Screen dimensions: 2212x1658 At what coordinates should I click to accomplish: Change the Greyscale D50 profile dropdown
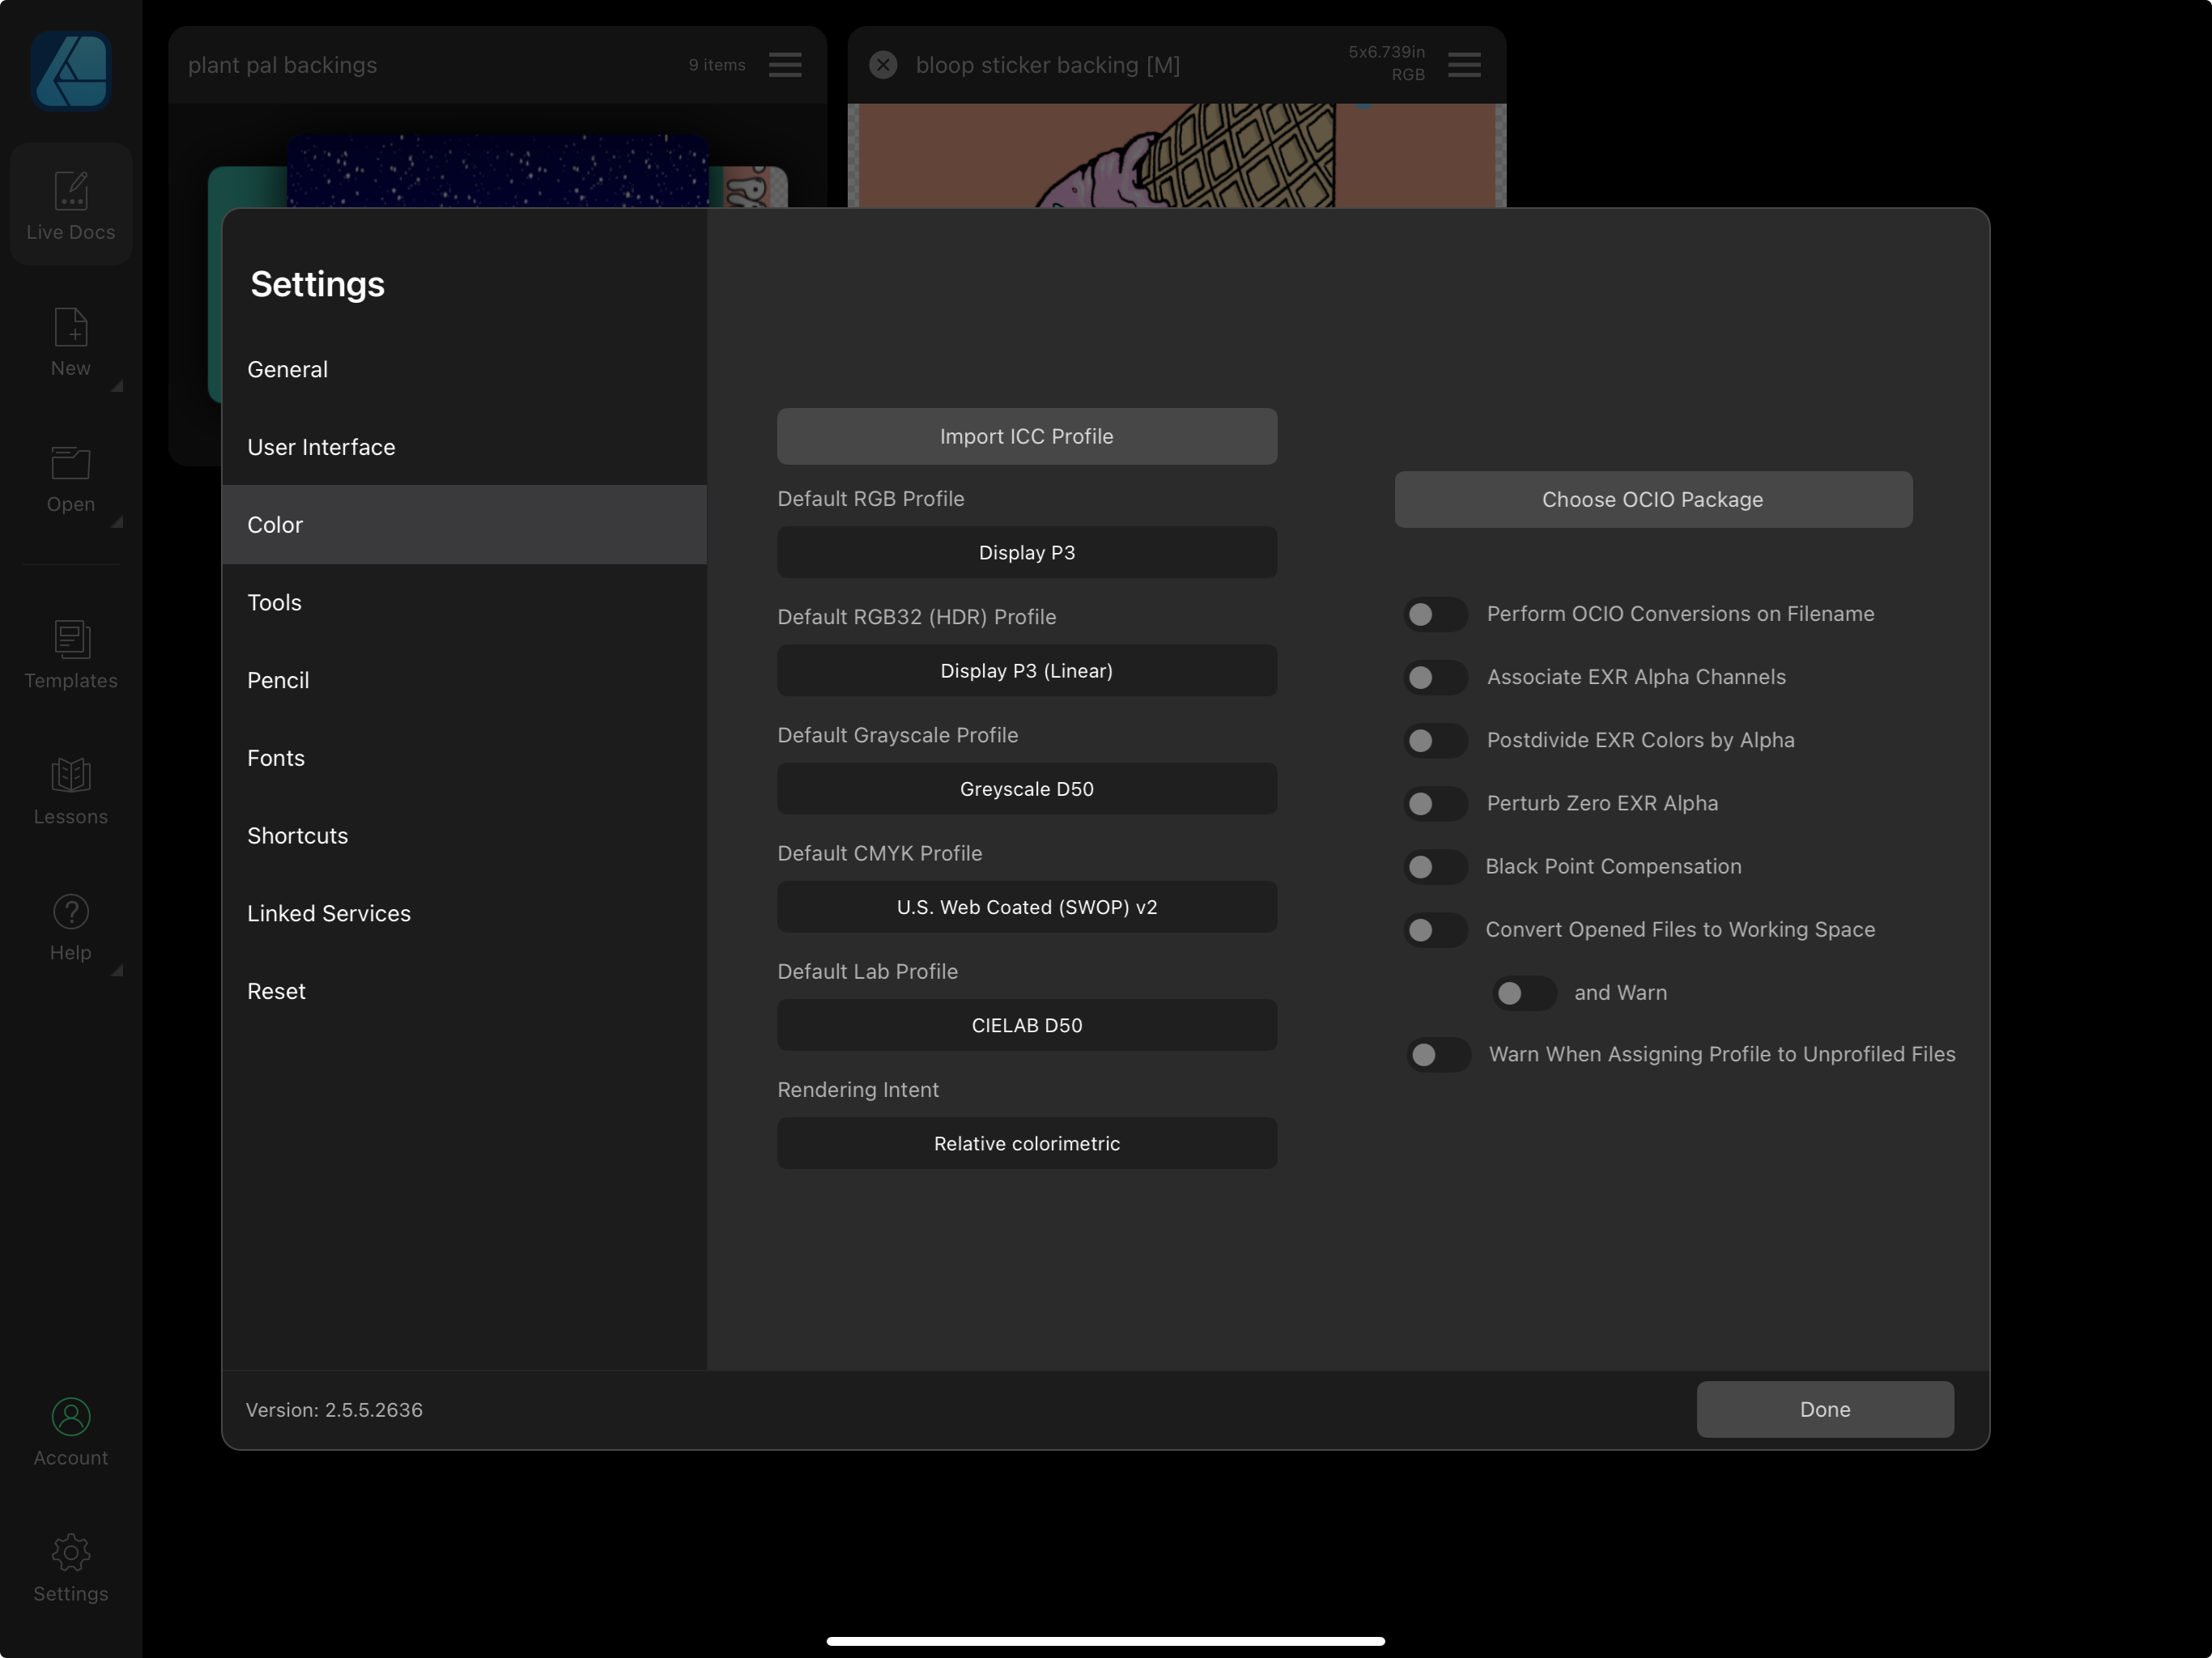pyautogui.click(x=1027, y=788)
